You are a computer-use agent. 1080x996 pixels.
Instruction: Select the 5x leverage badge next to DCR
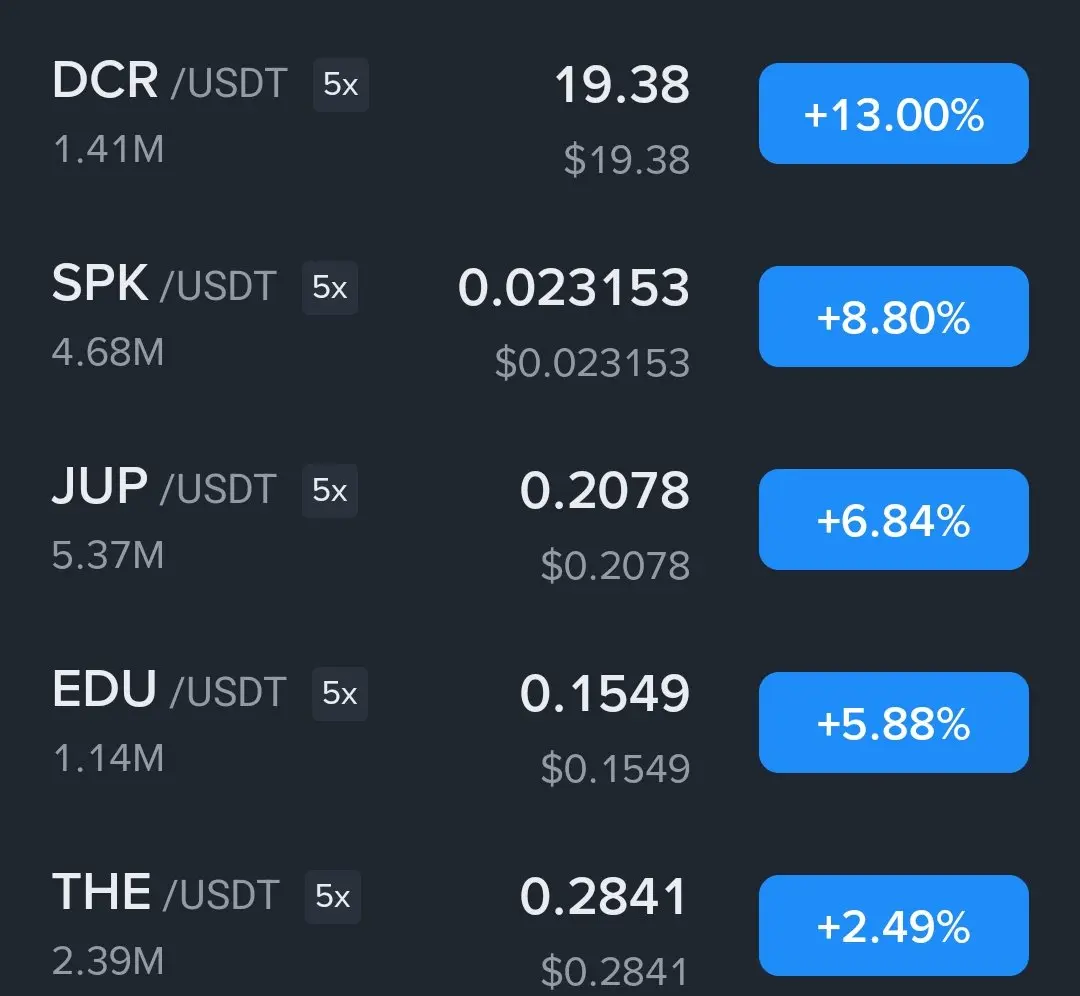pos(341,85)
